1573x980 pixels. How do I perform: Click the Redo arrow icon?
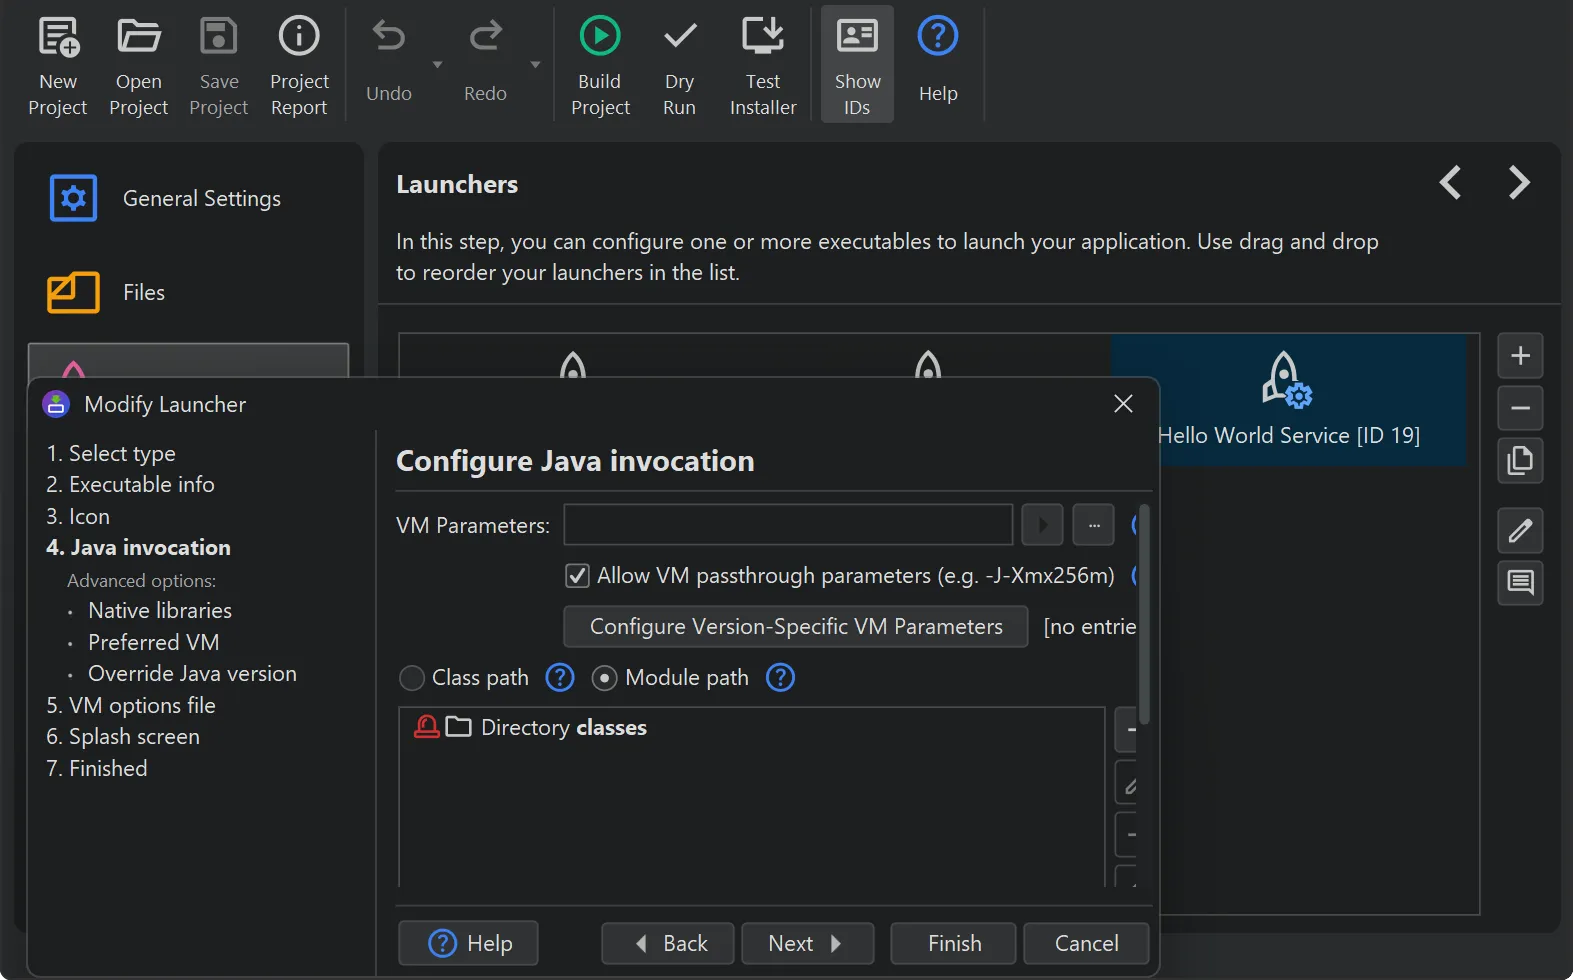pos(485,38)
